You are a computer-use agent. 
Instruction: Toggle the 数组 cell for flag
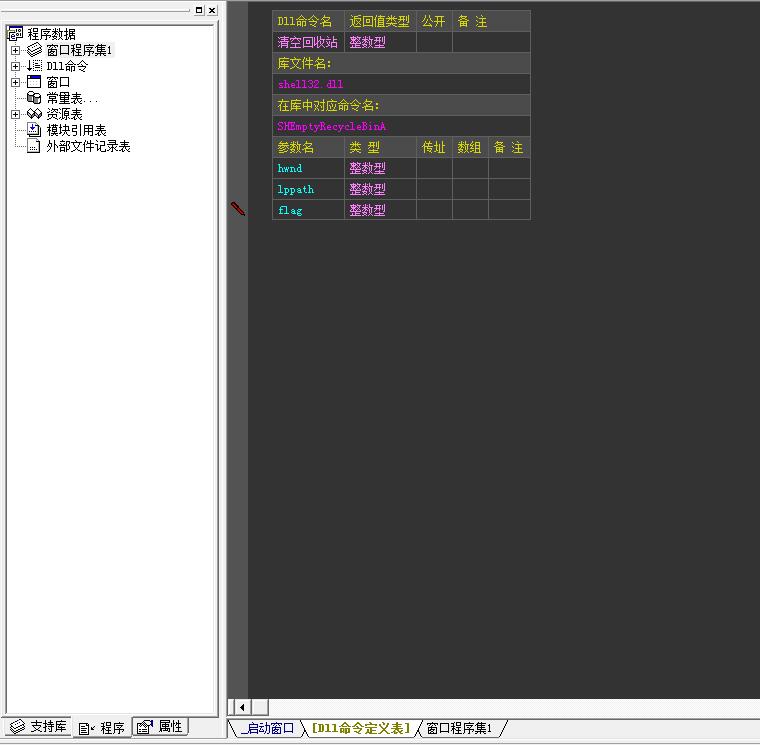[x=470, y=210]
